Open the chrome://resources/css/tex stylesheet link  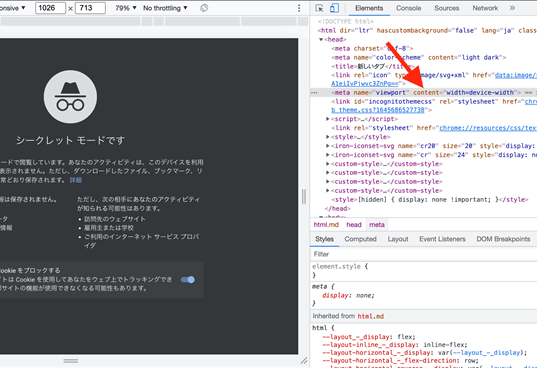pyautogui.click(x=488, y=128)
